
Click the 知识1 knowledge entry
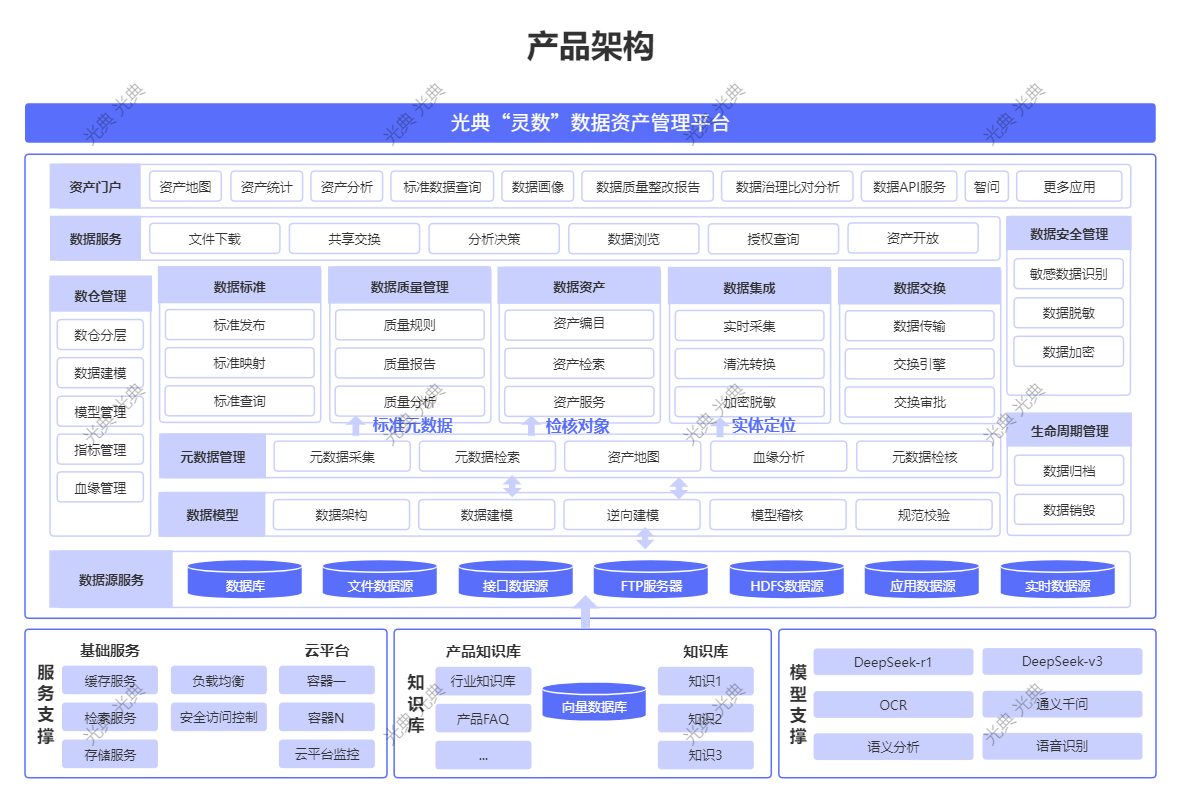[705, 681]
